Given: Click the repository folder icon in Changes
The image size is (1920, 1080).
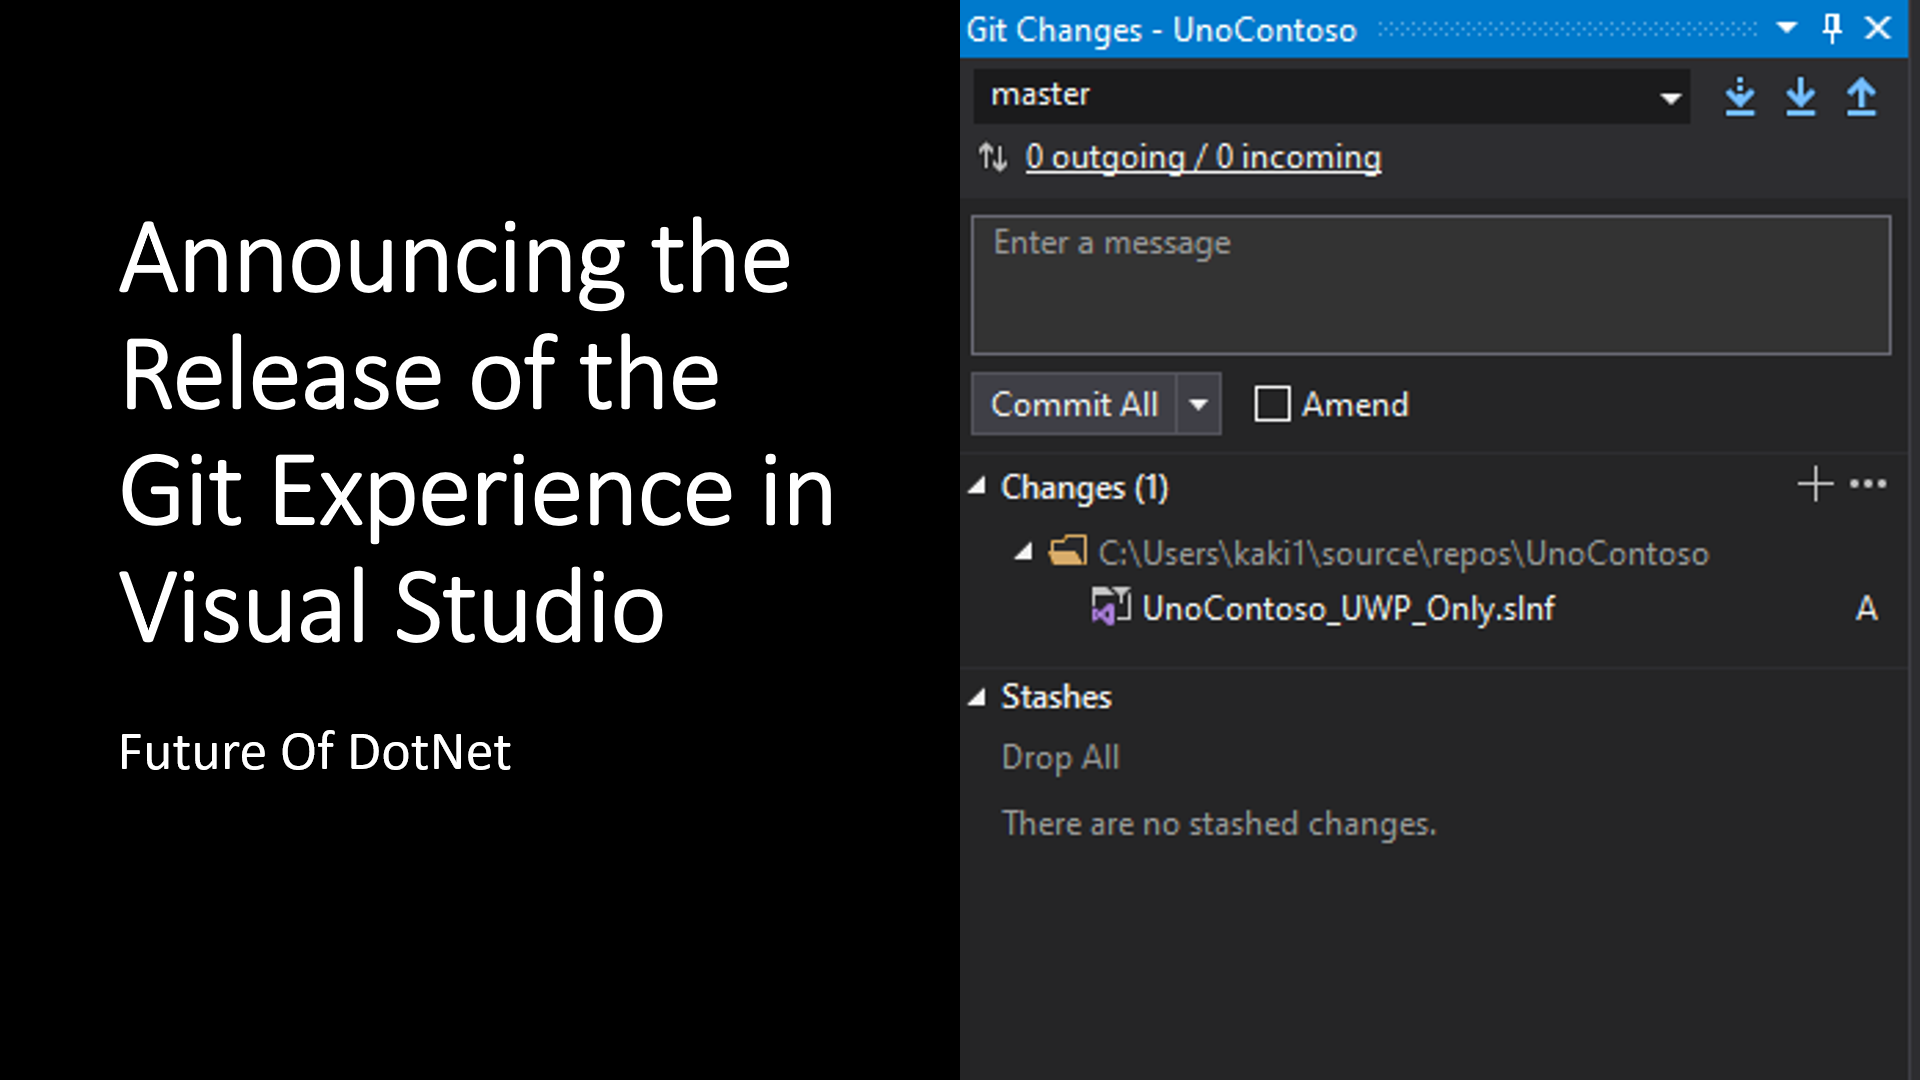Looking at the screenshot, I should [1068, 552].
